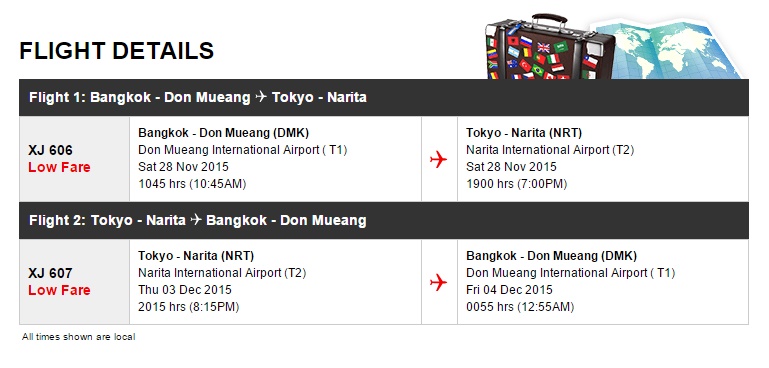Click the 0055 hrs (12:55AM) arrival time
Screen dimensions: 769x368
tap(520, 307)
